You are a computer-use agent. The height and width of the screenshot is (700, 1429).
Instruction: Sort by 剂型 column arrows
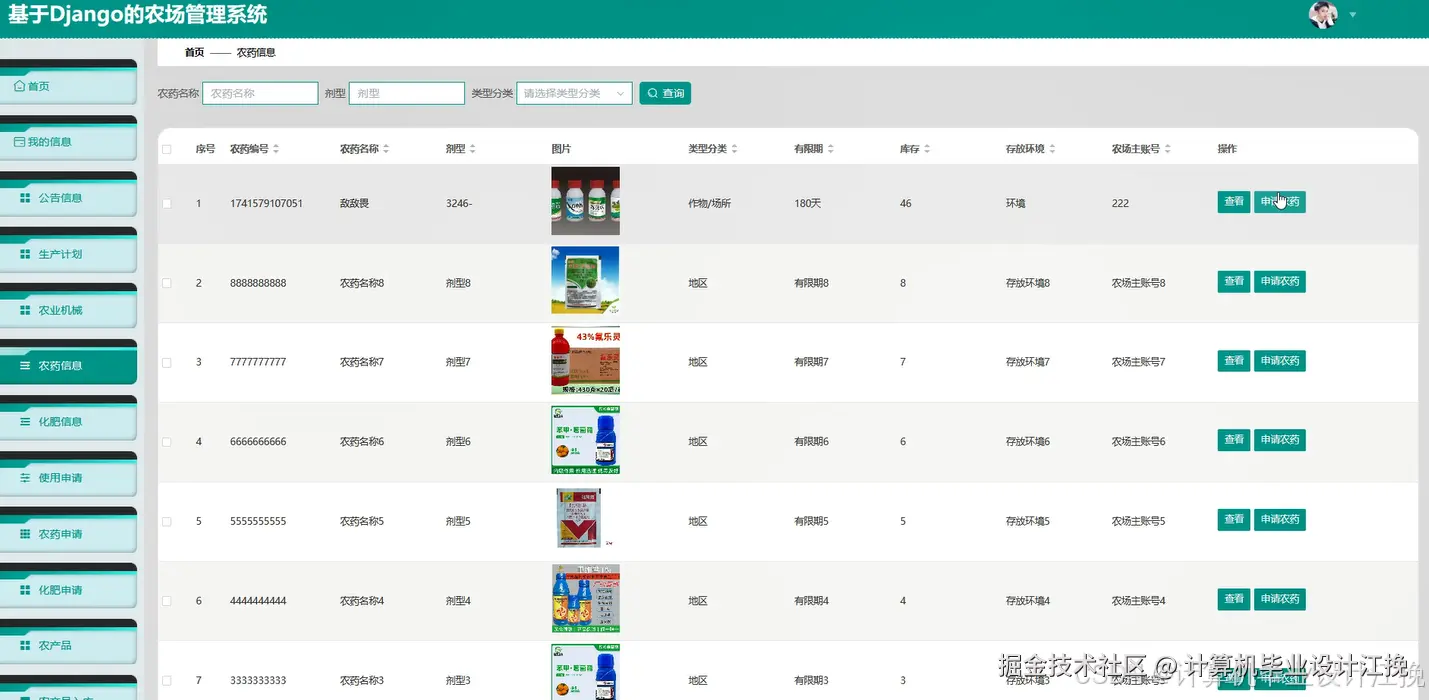point(473,149)
